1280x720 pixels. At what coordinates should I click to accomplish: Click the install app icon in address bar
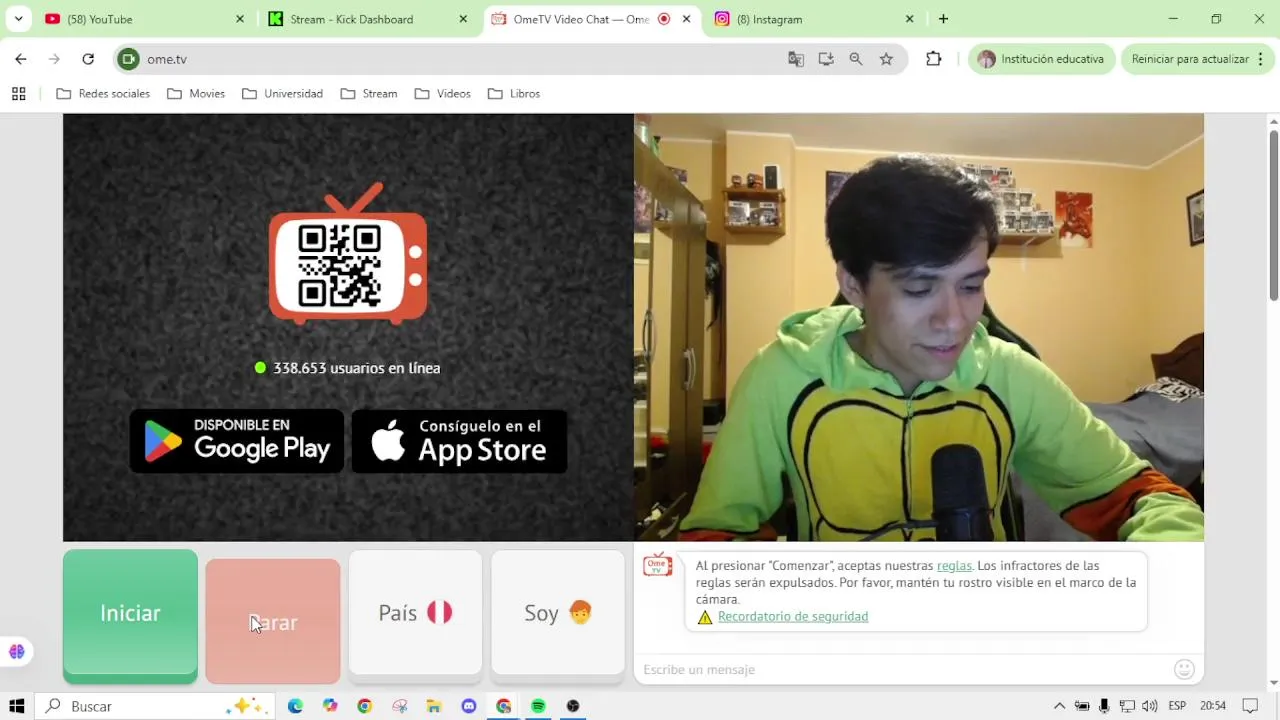[x=826, y=59]
